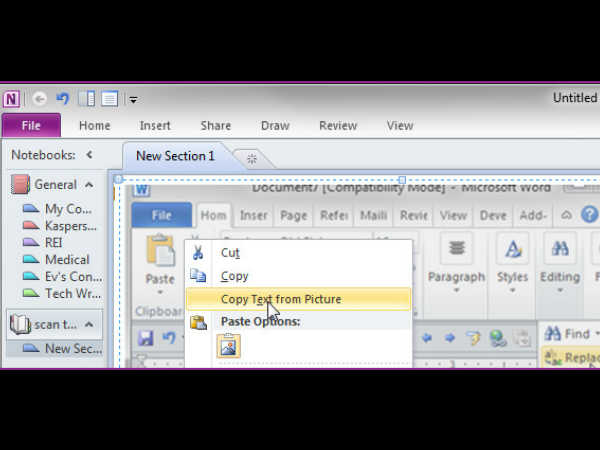Select the New Section 1 tab
Viewport: 600px width, 450px height.
[x=175, y=156]
